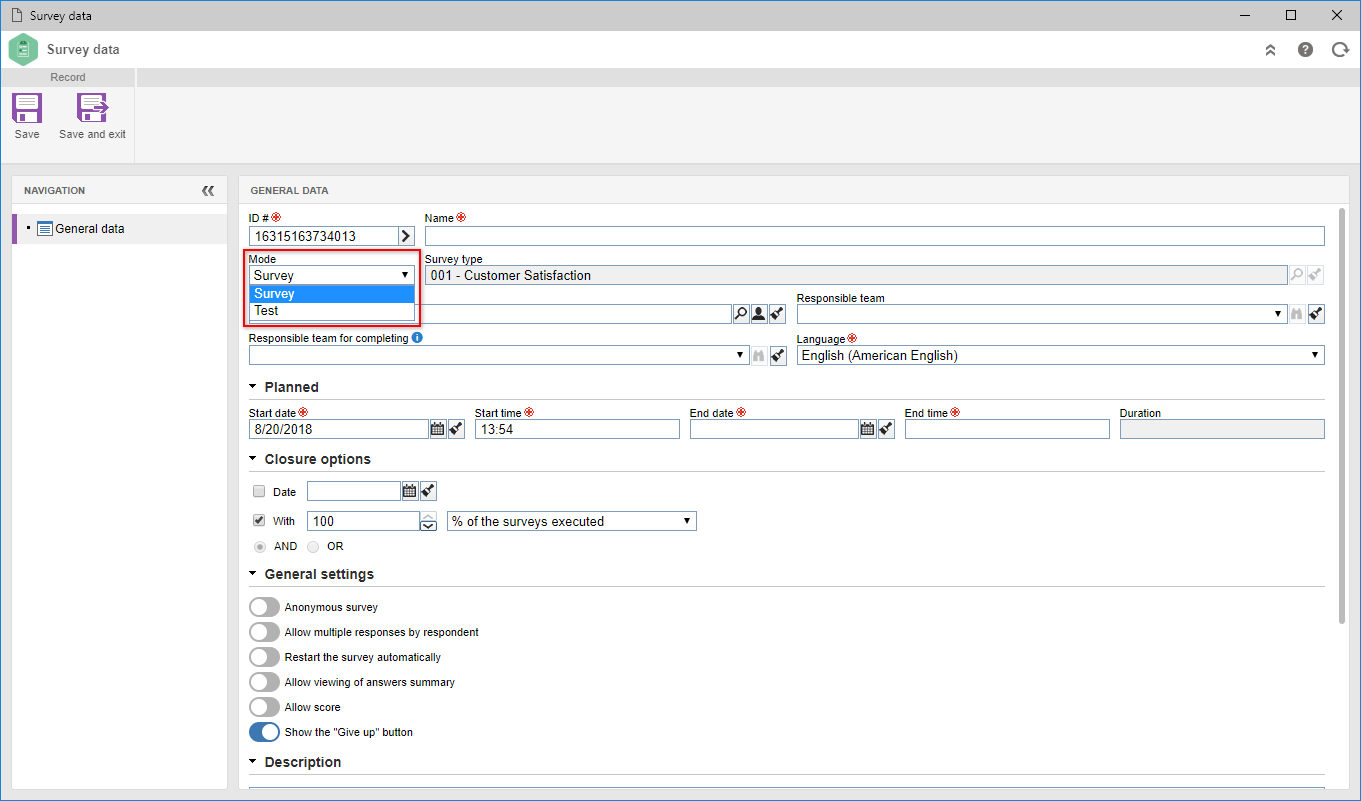1361x801 pixels.
Task: Clear the Start date with brush icon
Action: click(456, 429)
